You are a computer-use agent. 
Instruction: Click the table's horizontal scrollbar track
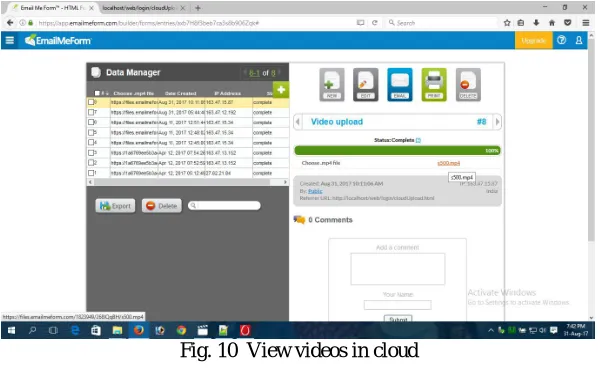click(188, 182)
